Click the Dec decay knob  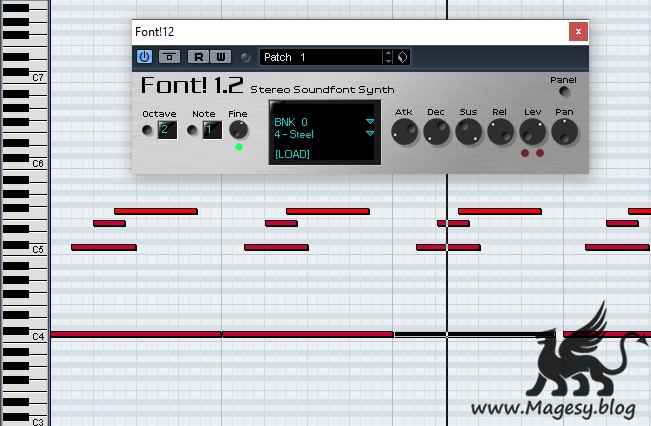[436, 131]
